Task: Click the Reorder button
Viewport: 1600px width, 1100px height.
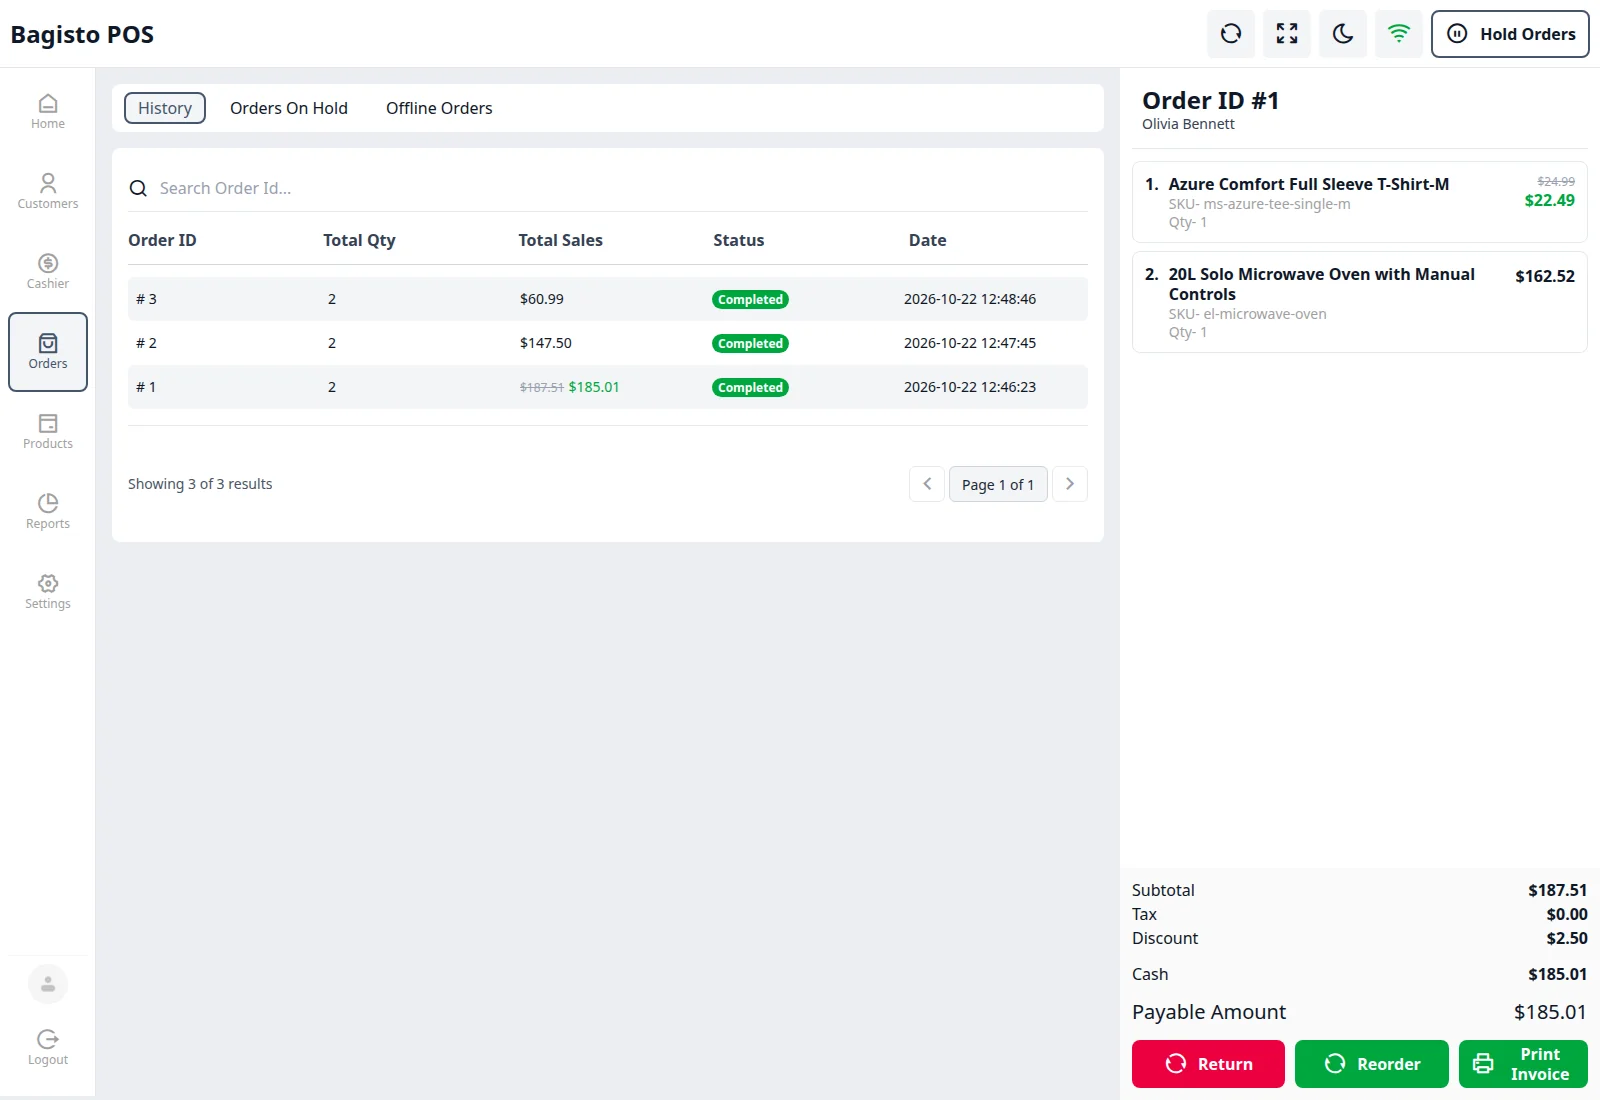Action: pos(1372,1064)
